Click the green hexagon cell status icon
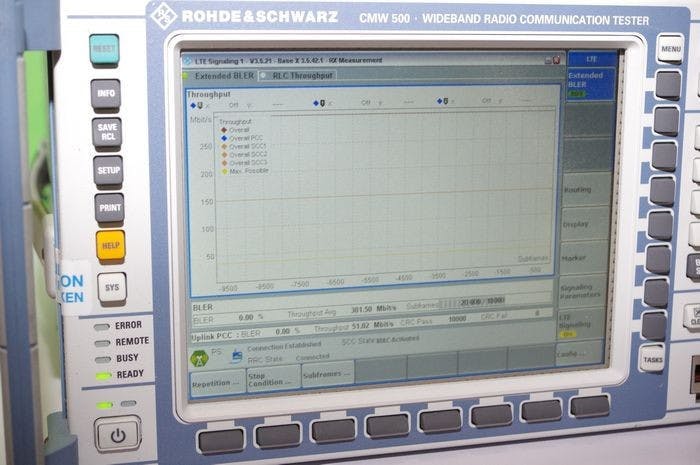The height and width of the screenshot is (465, 700). pyautogui.click(x=199, y=358)
